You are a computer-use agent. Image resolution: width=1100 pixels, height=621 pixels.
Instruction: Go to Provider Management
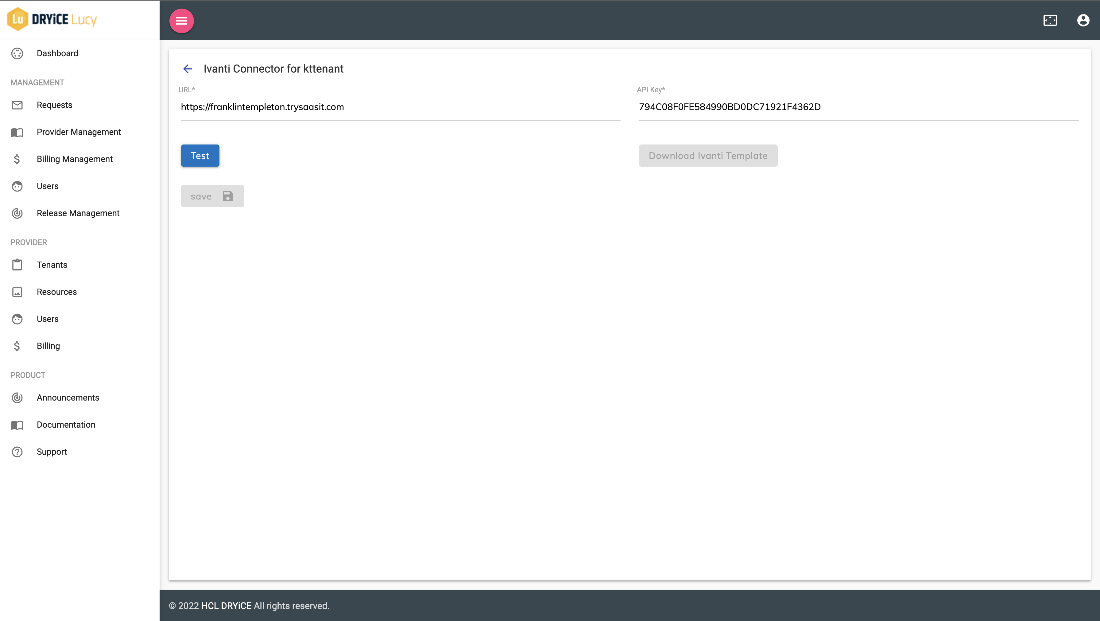pos(79,132)
